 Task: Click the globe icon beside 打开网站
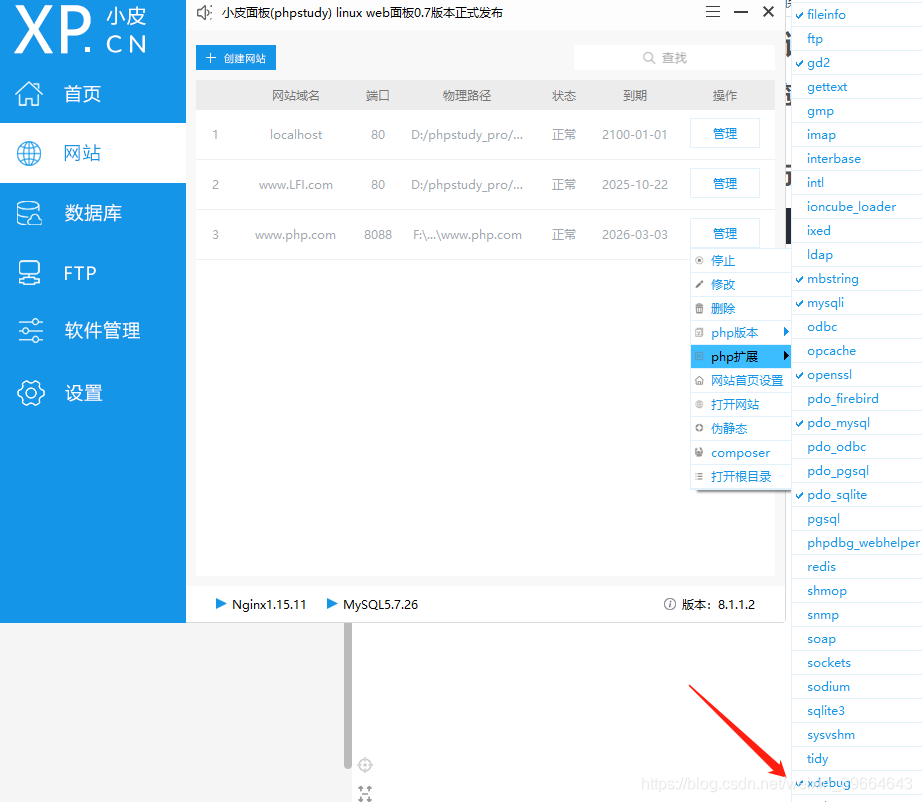699,404
